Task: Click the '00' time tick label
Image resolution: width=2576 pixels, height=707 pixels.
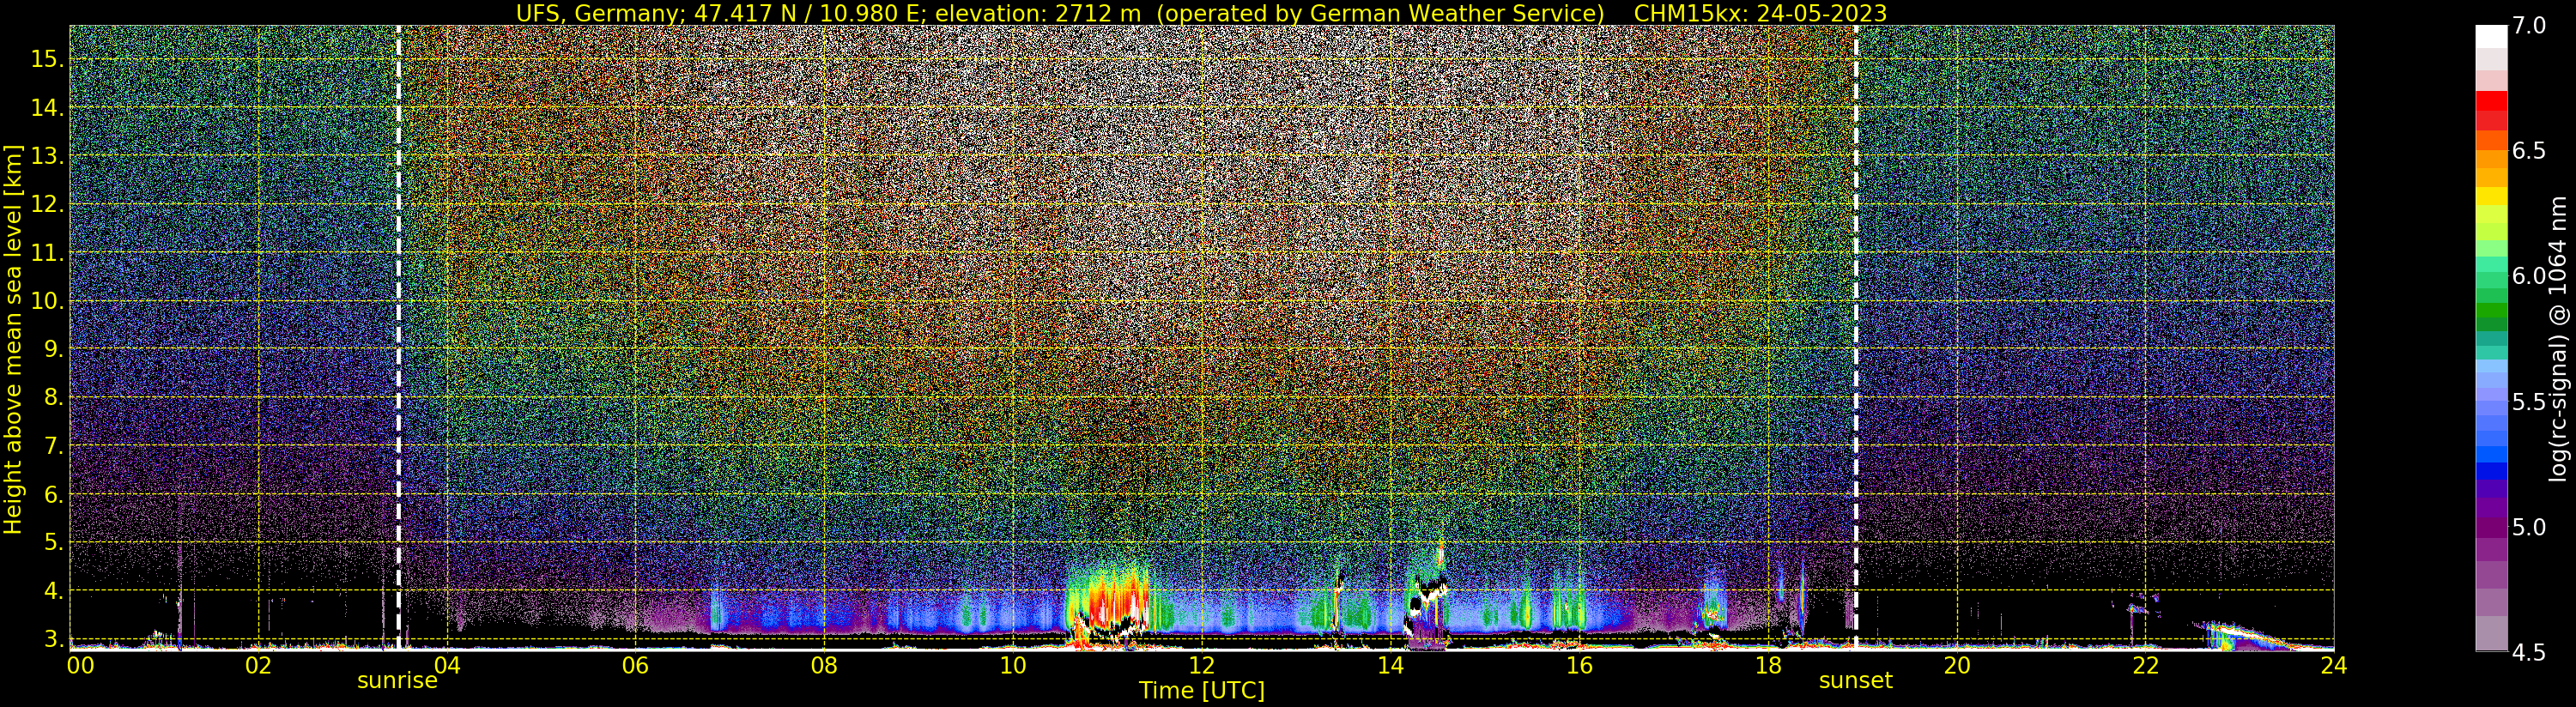Action: point(80,665)
